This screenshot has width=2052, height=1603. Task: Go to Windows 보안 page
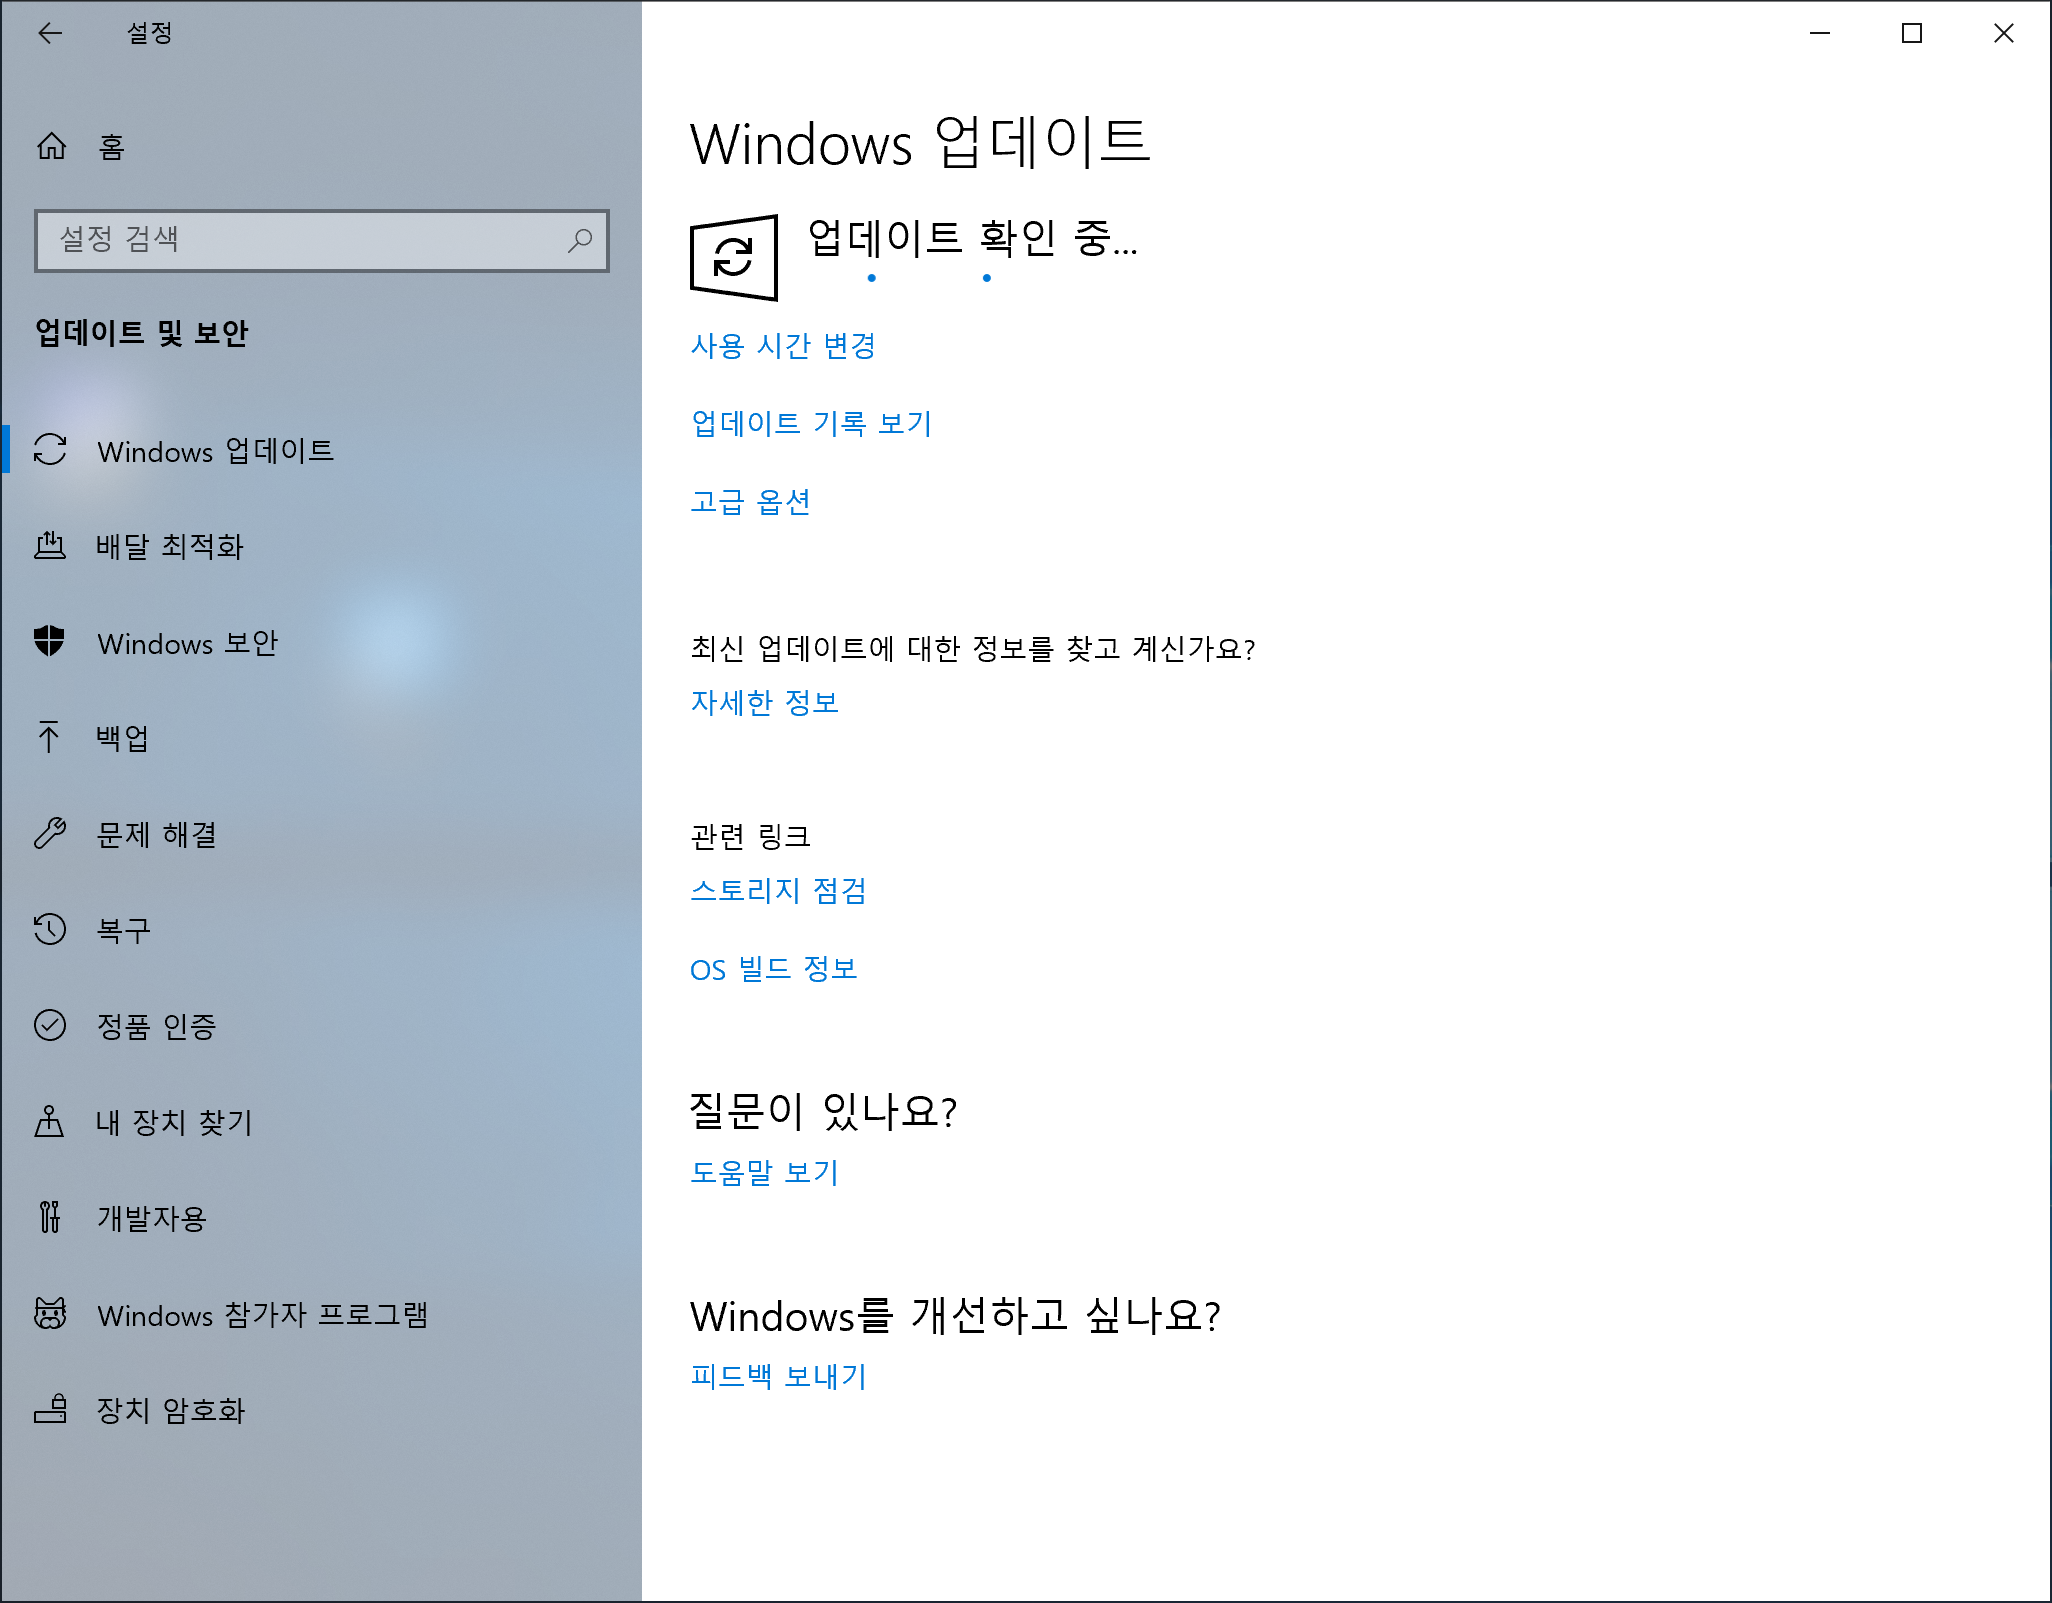click(321, 642)
